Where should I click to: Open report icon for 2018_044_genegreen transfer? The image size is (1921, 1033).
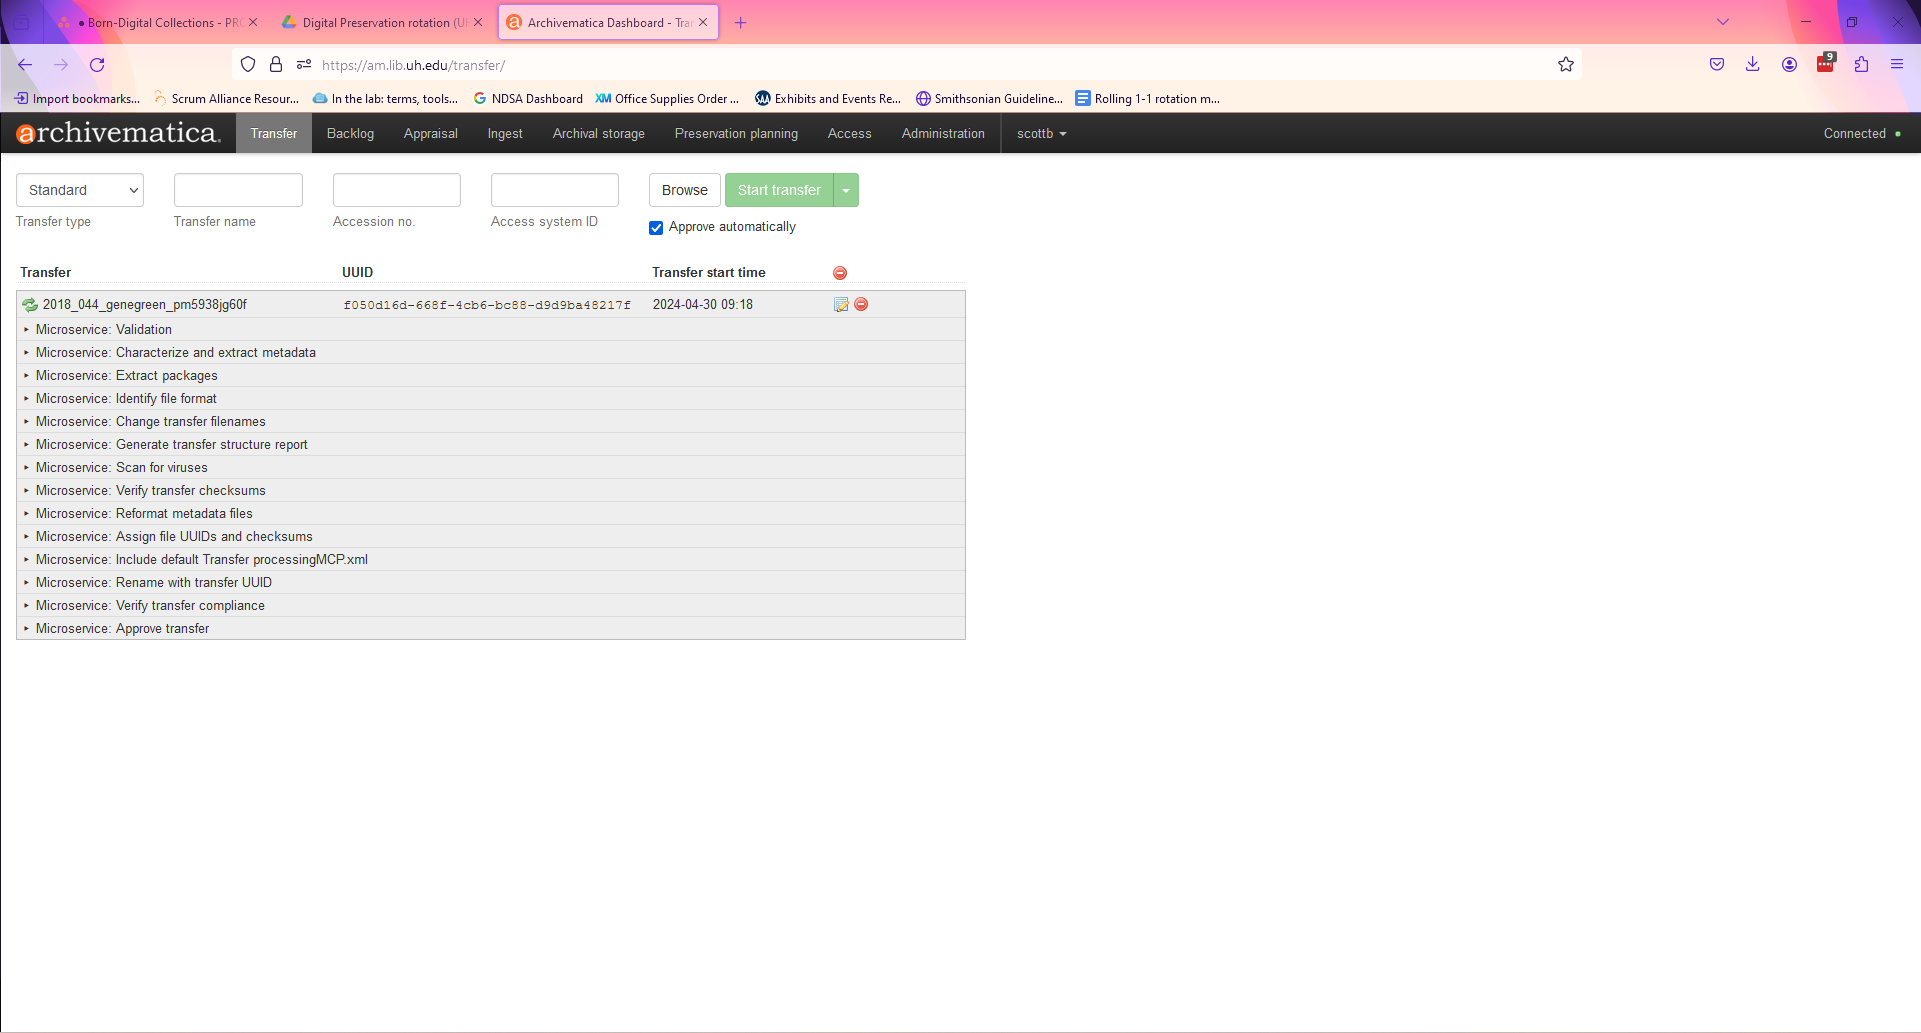coord(841,305)
